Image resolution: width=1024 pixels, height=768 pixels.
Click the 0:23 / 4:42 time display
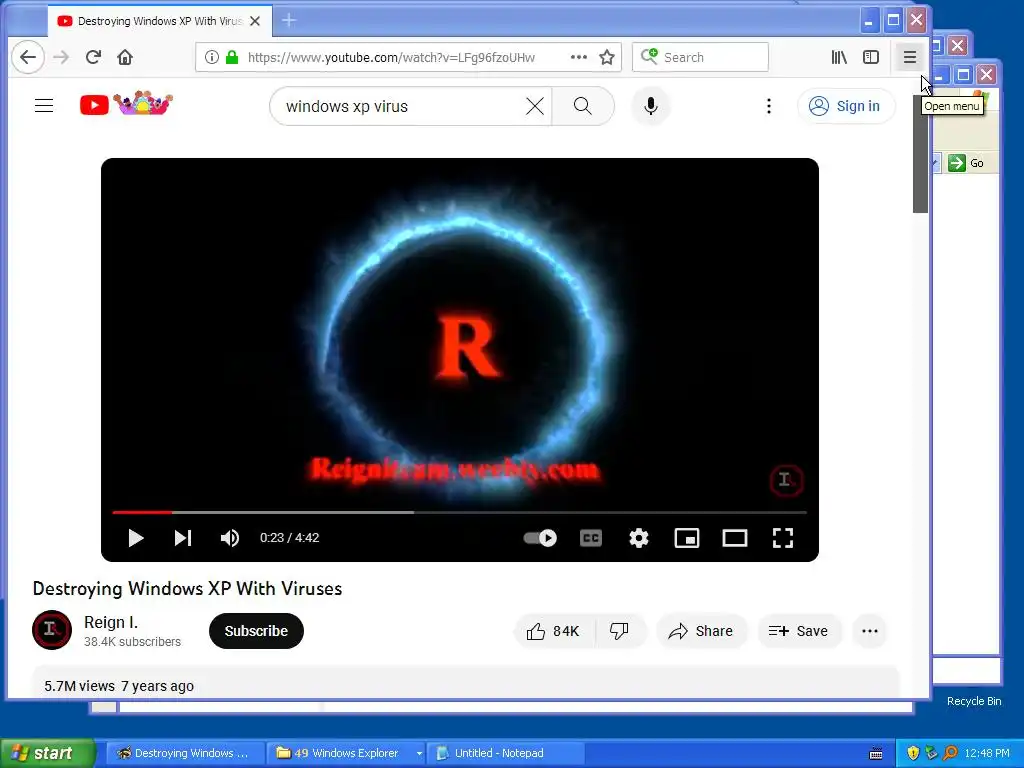tap(289, 538)
